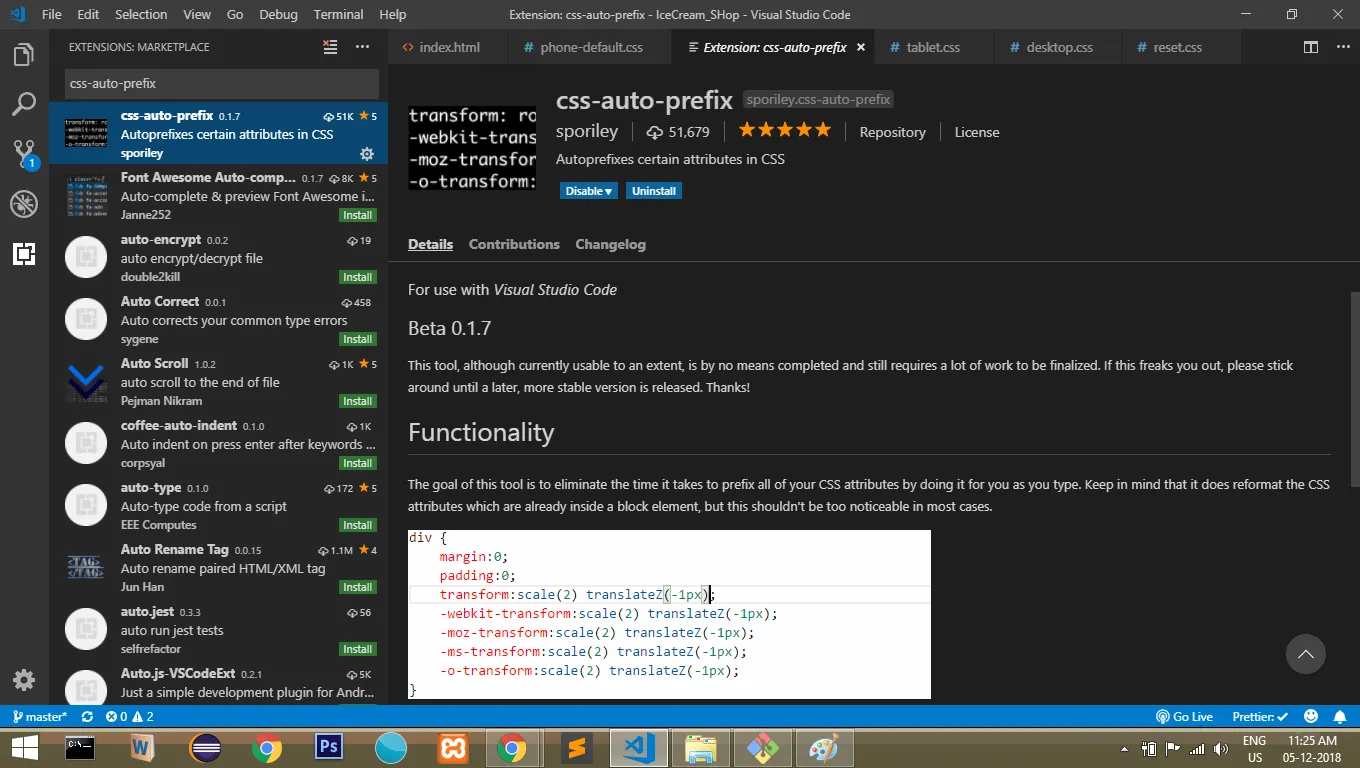
Task: Switch to the desktop.css tab
Action: click(x=1059, y=47)
